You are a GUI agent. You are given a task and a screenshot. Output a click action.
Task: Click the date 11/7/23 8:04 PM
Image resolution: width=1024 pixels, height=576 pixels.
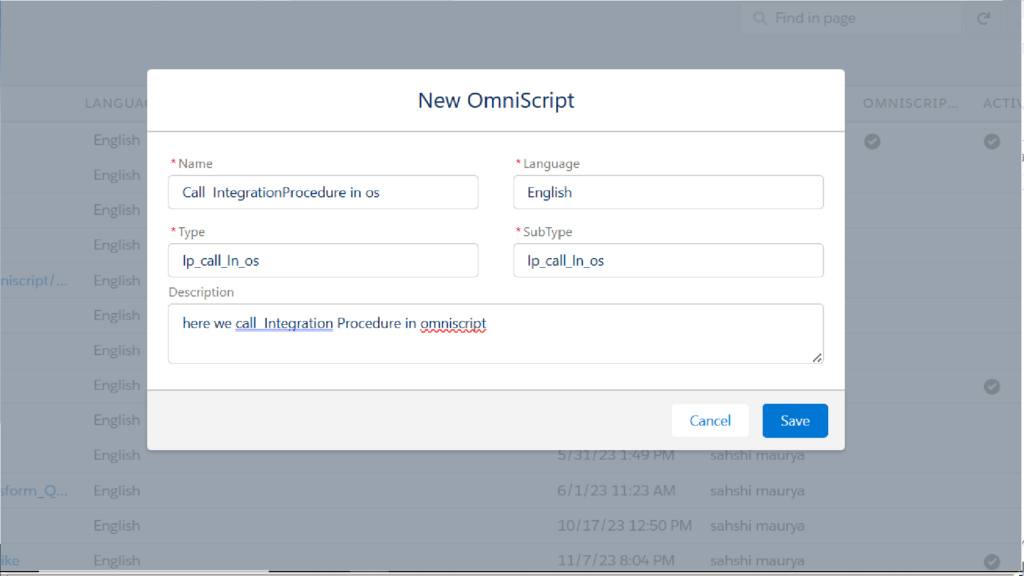[x=616, y=560]
